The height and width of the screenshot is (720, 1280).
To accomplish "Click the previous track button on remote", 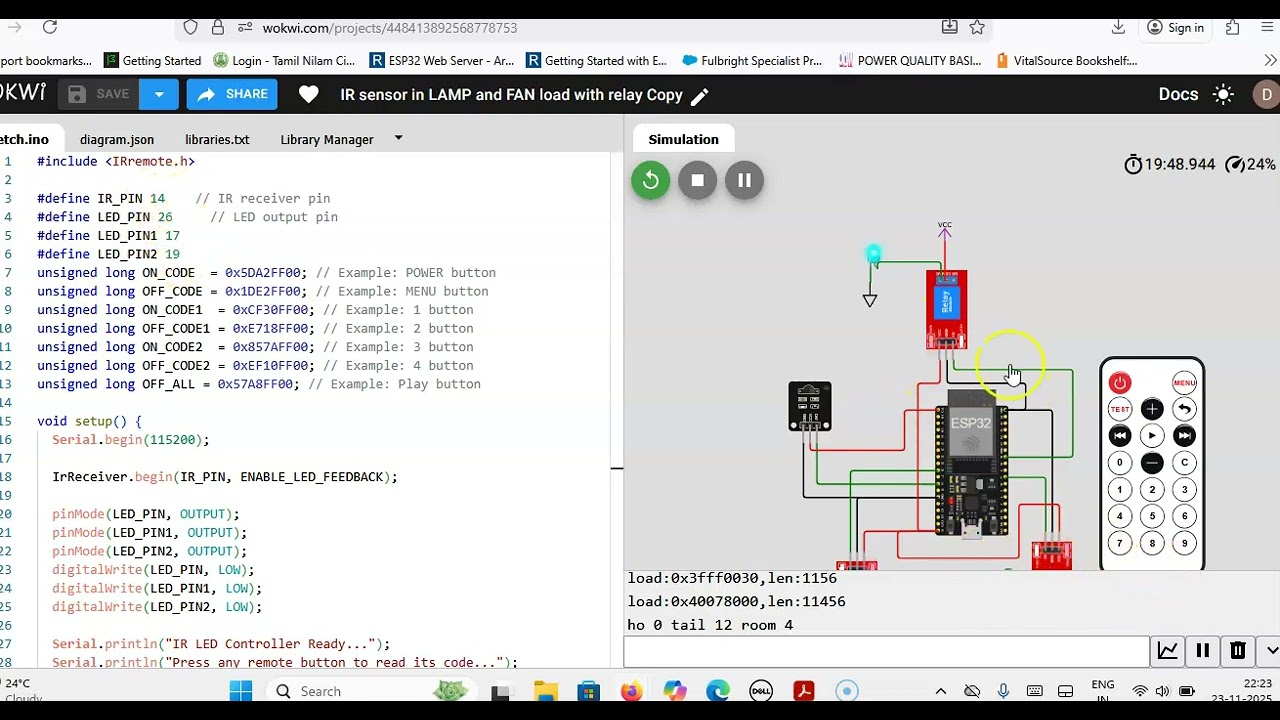I will (1119, 436).
